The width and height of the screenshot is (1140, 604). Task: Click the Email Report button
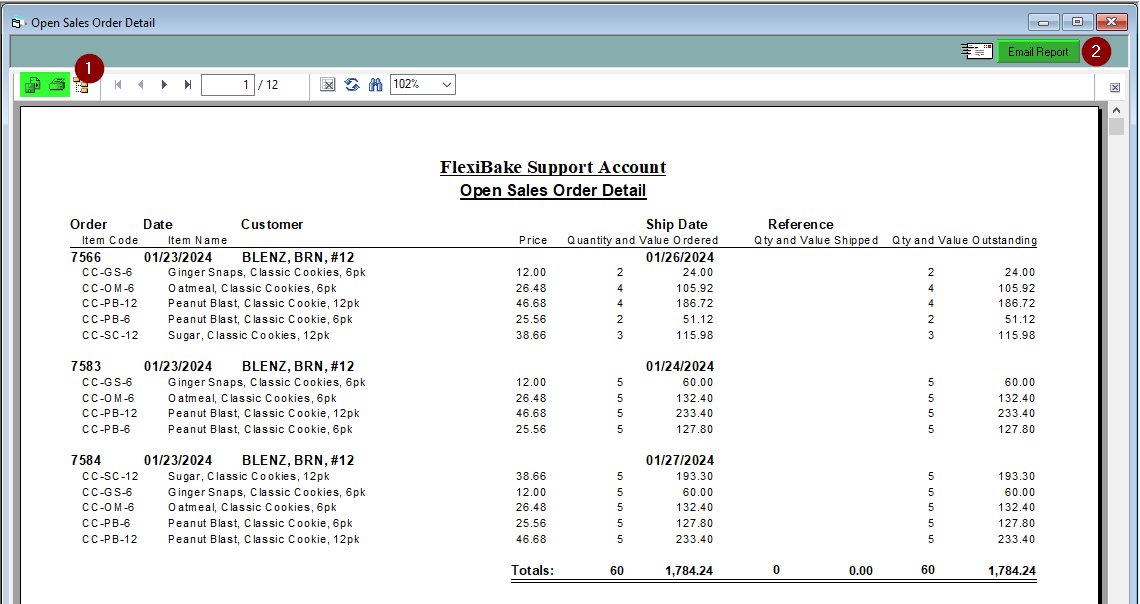pos(1038,52)
